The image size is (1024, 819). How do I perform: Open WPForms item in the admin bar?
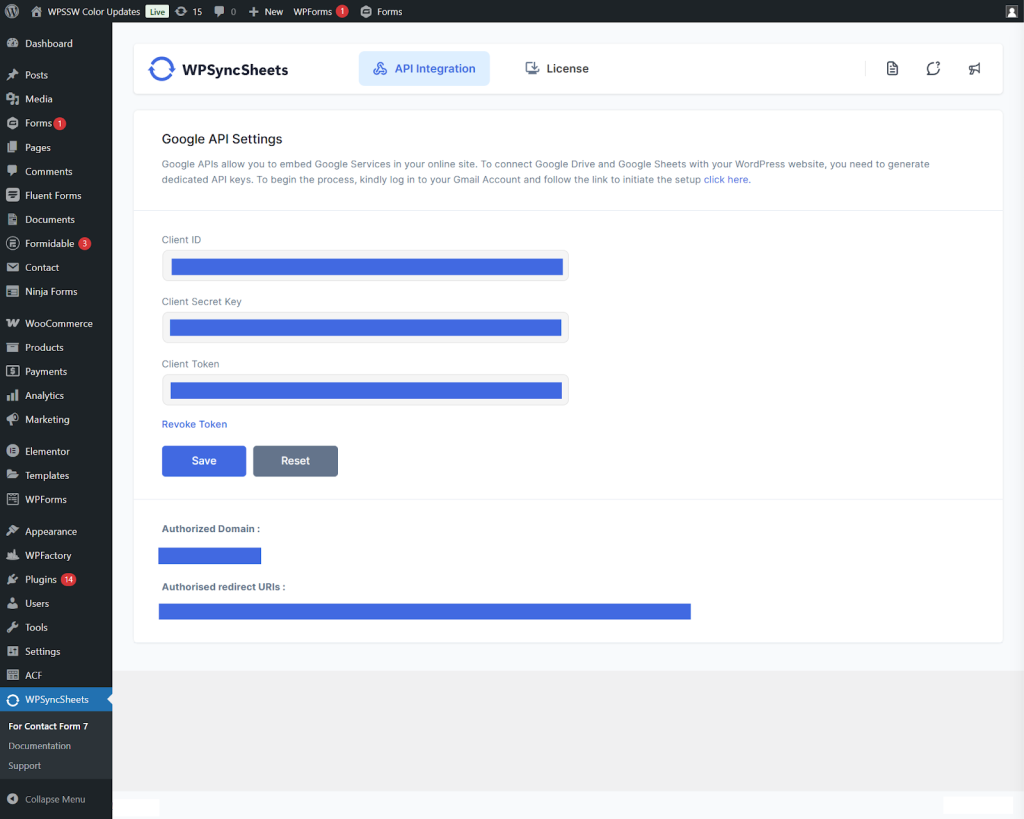click(x=320, y=11)
